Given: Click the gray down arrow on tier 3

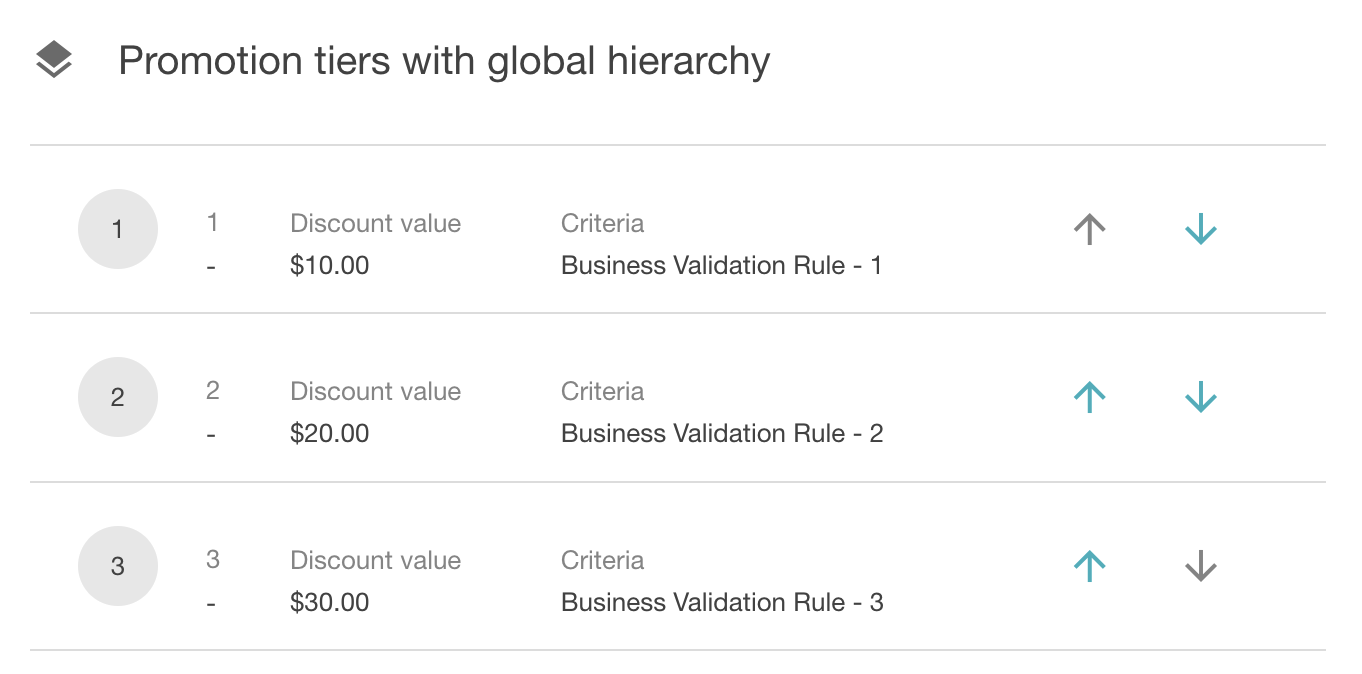Looking at the screenshot, I should [1199, 565].
